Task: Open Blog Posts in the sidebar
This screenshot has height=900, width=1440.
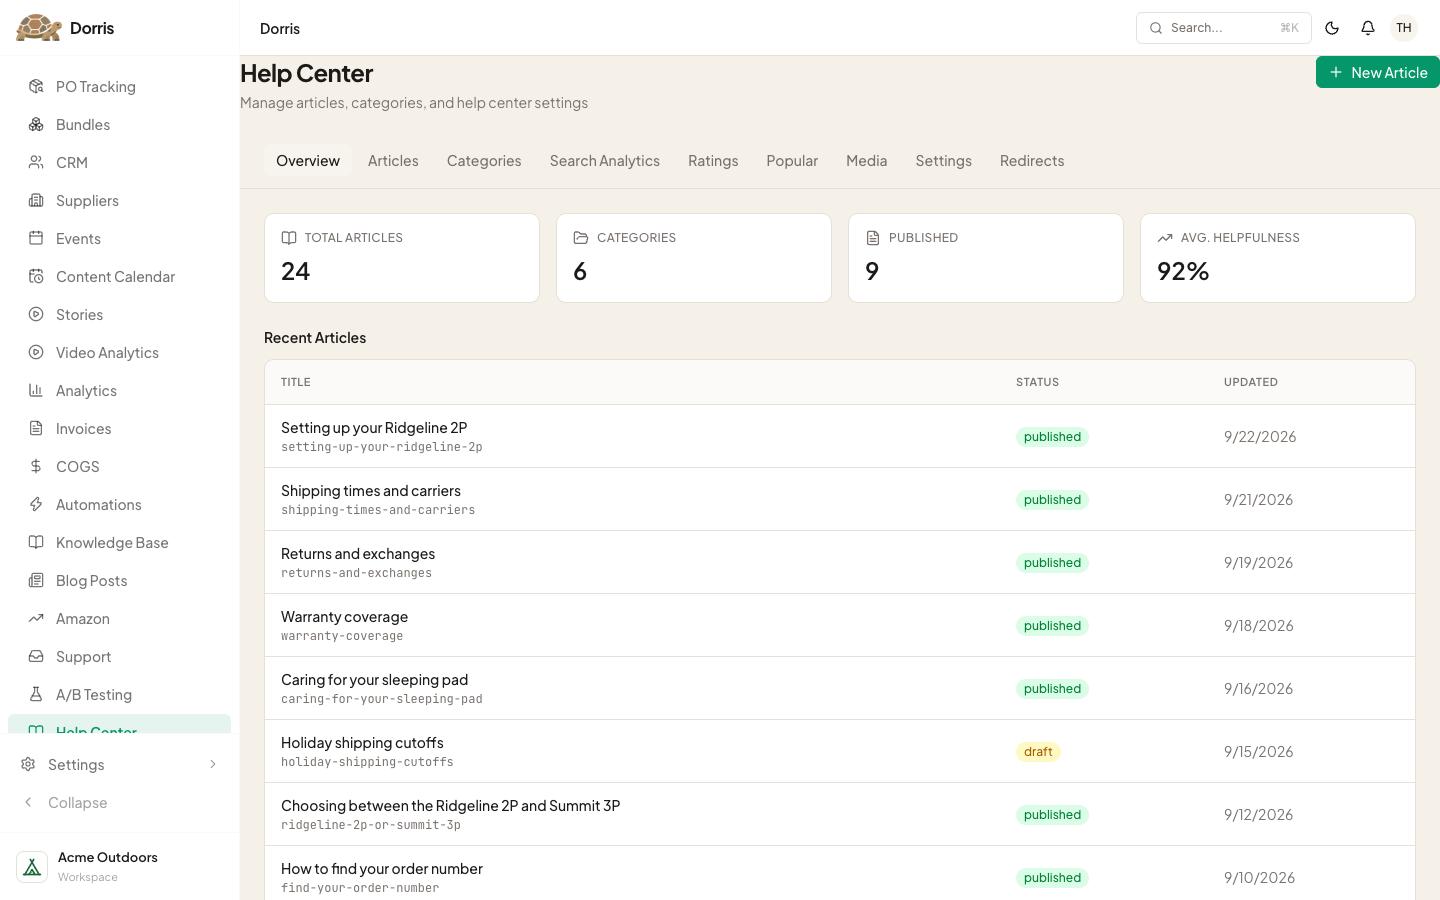Action: 119,580
